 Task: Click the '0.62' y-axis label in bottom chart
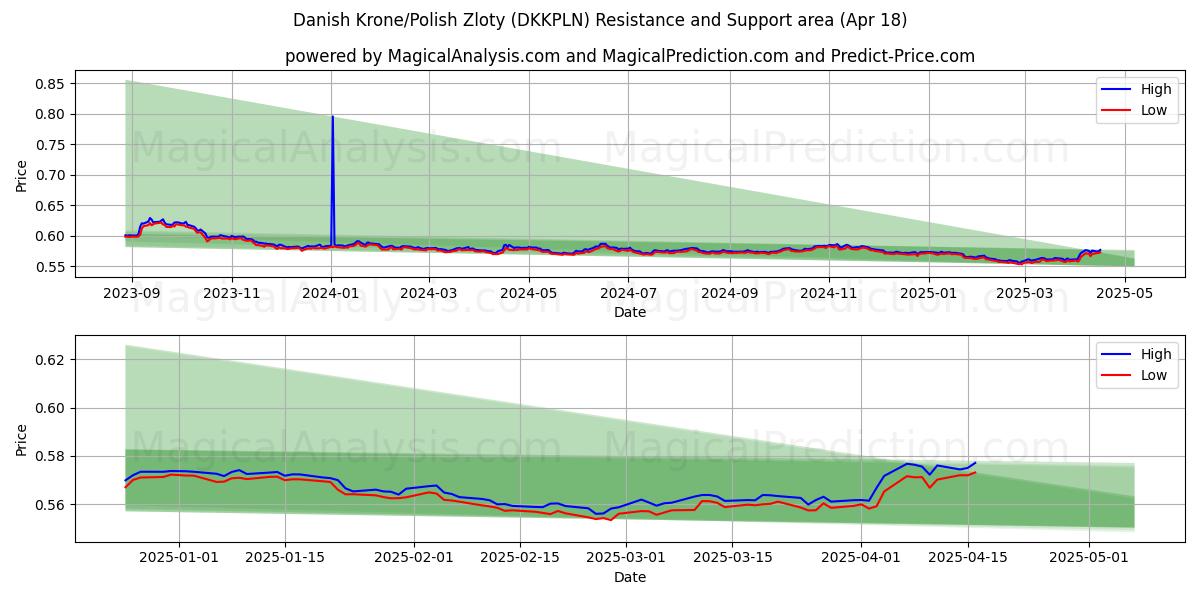49,359
